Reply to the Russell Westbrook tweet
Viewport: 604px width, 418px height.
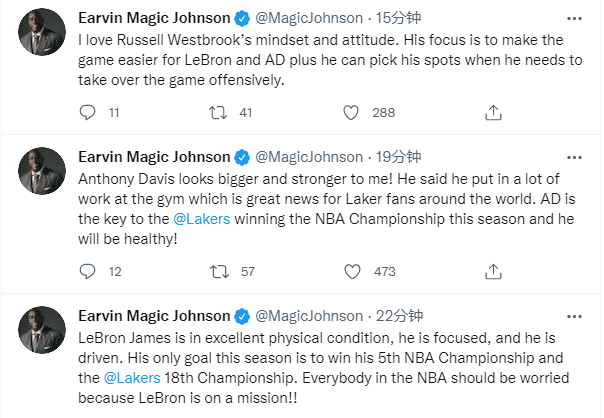point(86,113)
